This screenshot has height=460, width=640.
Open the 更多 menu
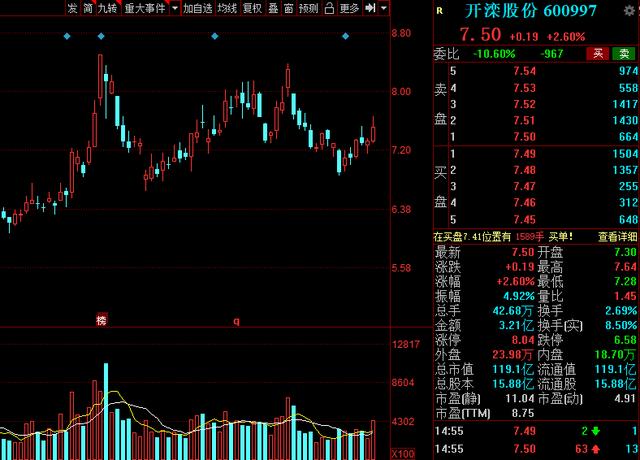point(349,8)
